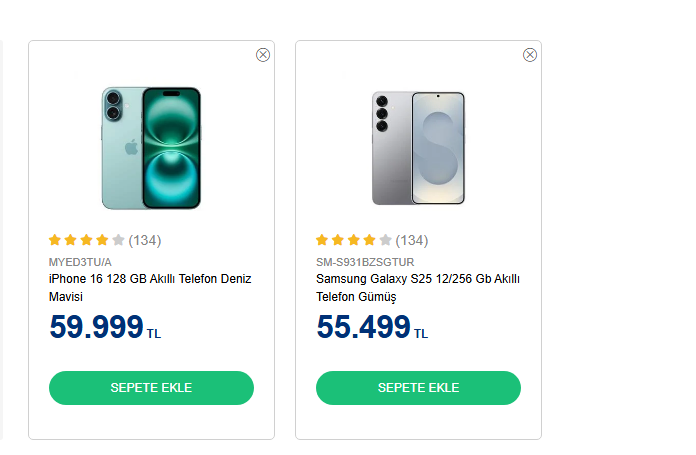The image size is (696, 455).
Task: Open the Galaxy S25 review count (134)
Action: (412, 240)
